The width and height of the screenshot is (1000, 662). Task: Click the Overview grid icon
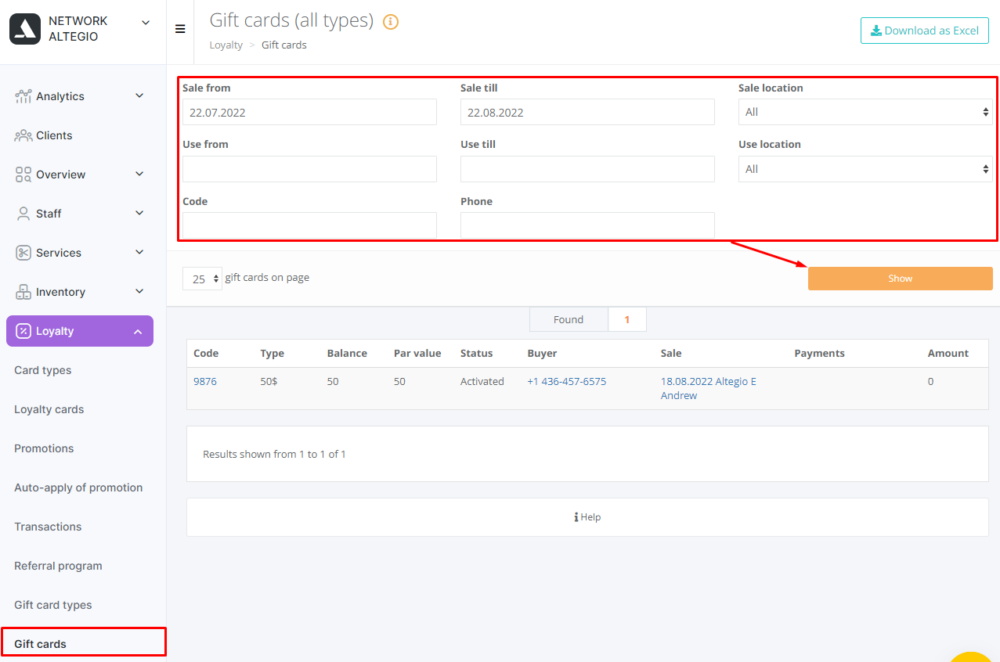point(23,174)
